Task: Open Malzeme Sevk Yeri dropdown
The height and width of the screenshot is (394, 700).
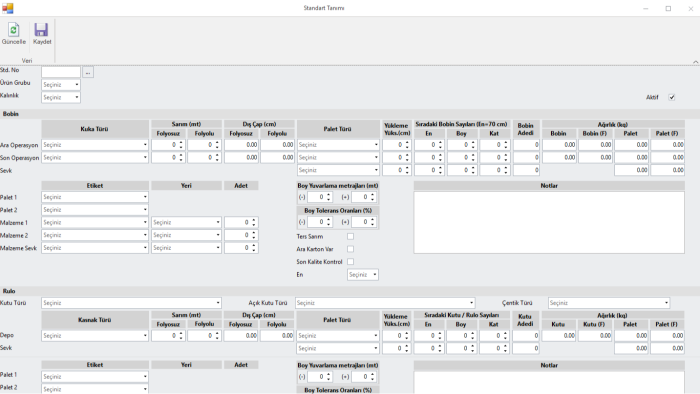Action: point(186,248)
